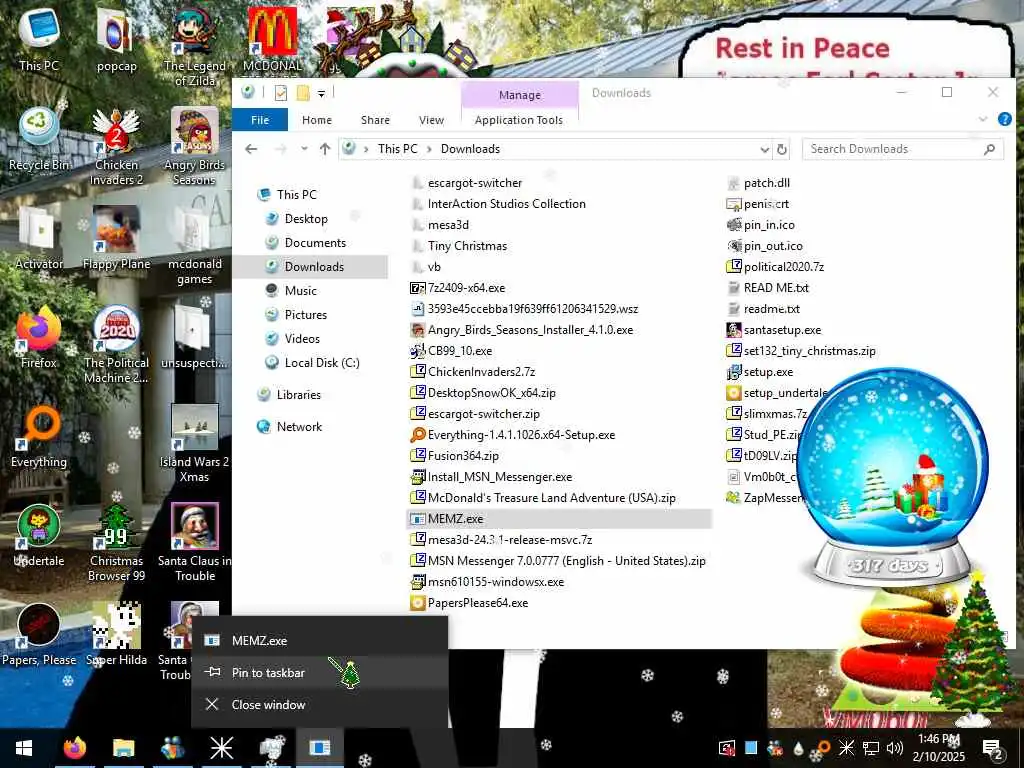Select the MEMZ.exe file
This screenshot has width=1024, height=768.
455,519
